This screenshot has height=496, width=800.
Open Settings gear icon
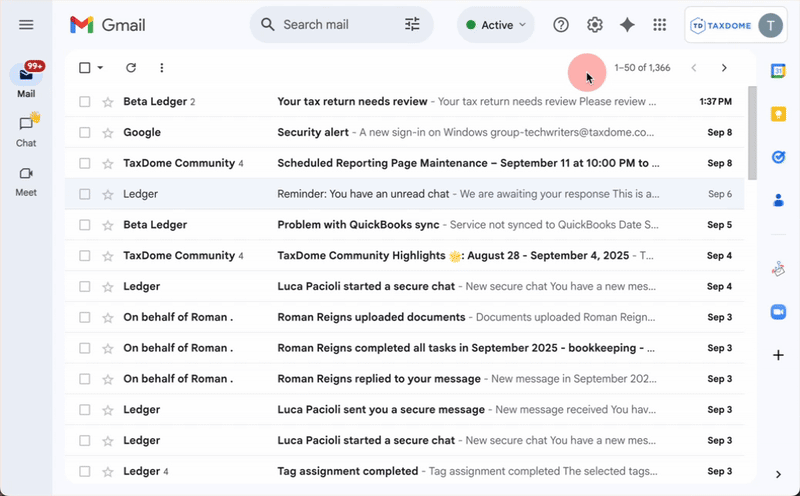(595, 25)
